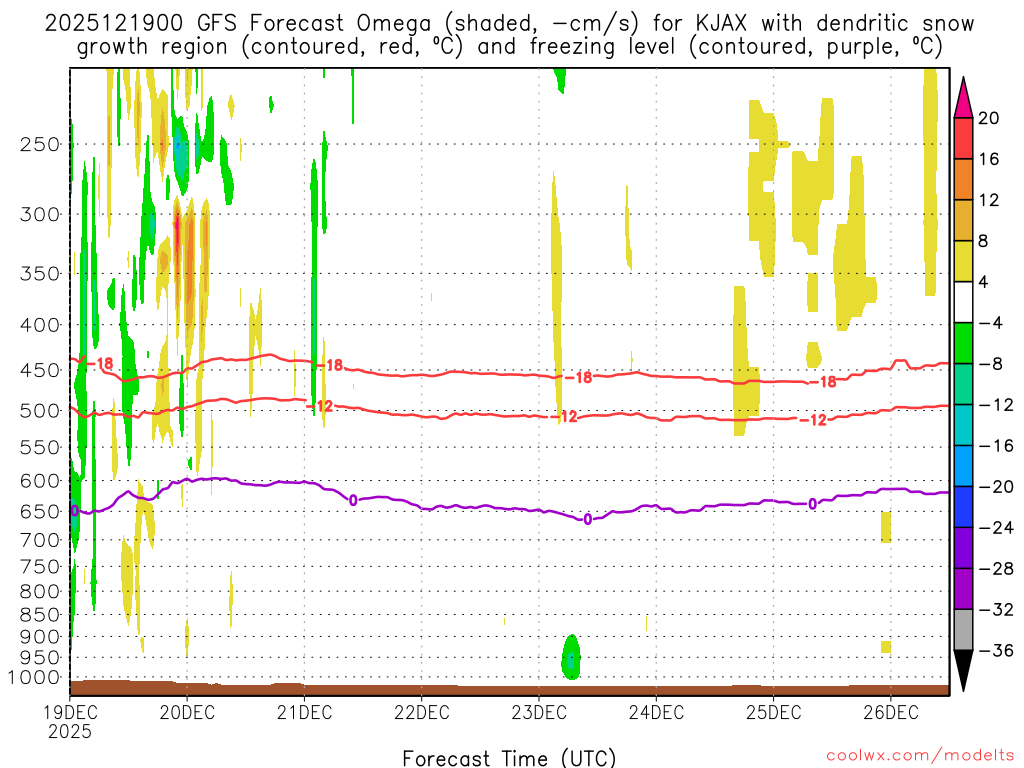Click the brown terrain band at chart bottom

(509, 688)
